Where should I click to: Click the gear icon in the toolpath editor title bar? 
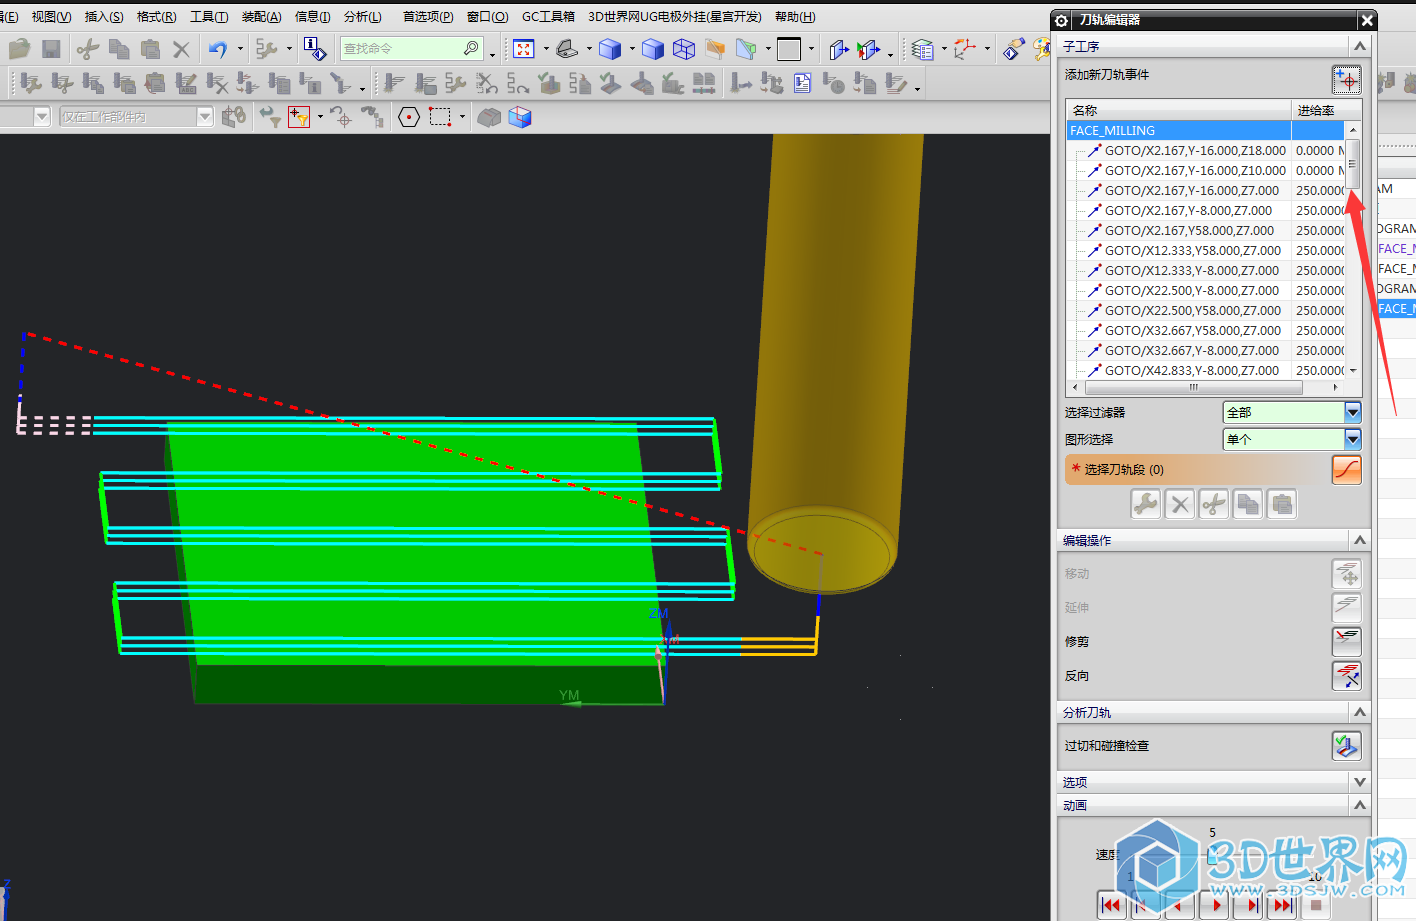click(1061, 20)
